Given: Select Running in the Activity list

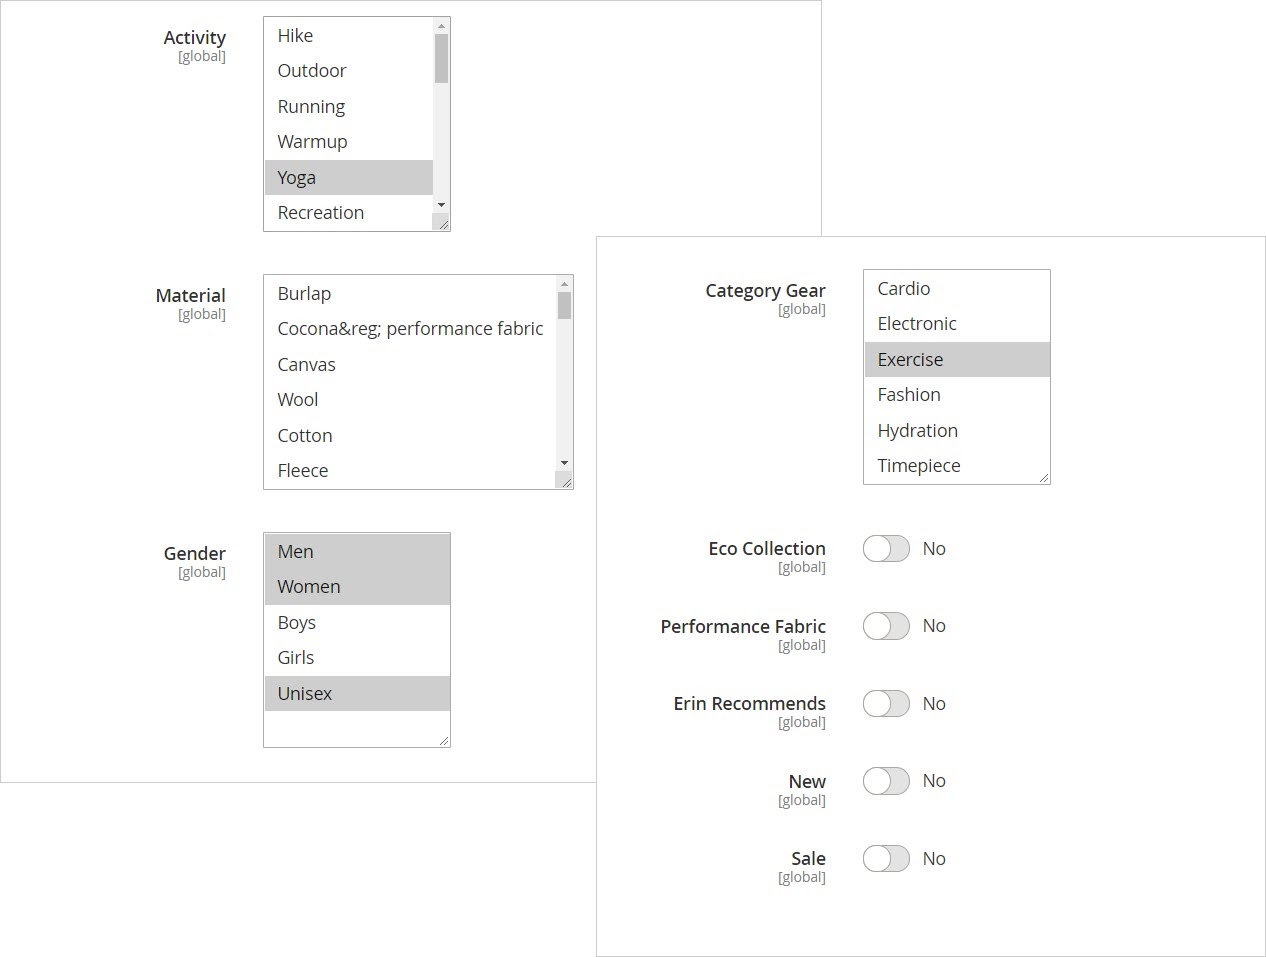Looking at the screenshot, I should 311,106.
